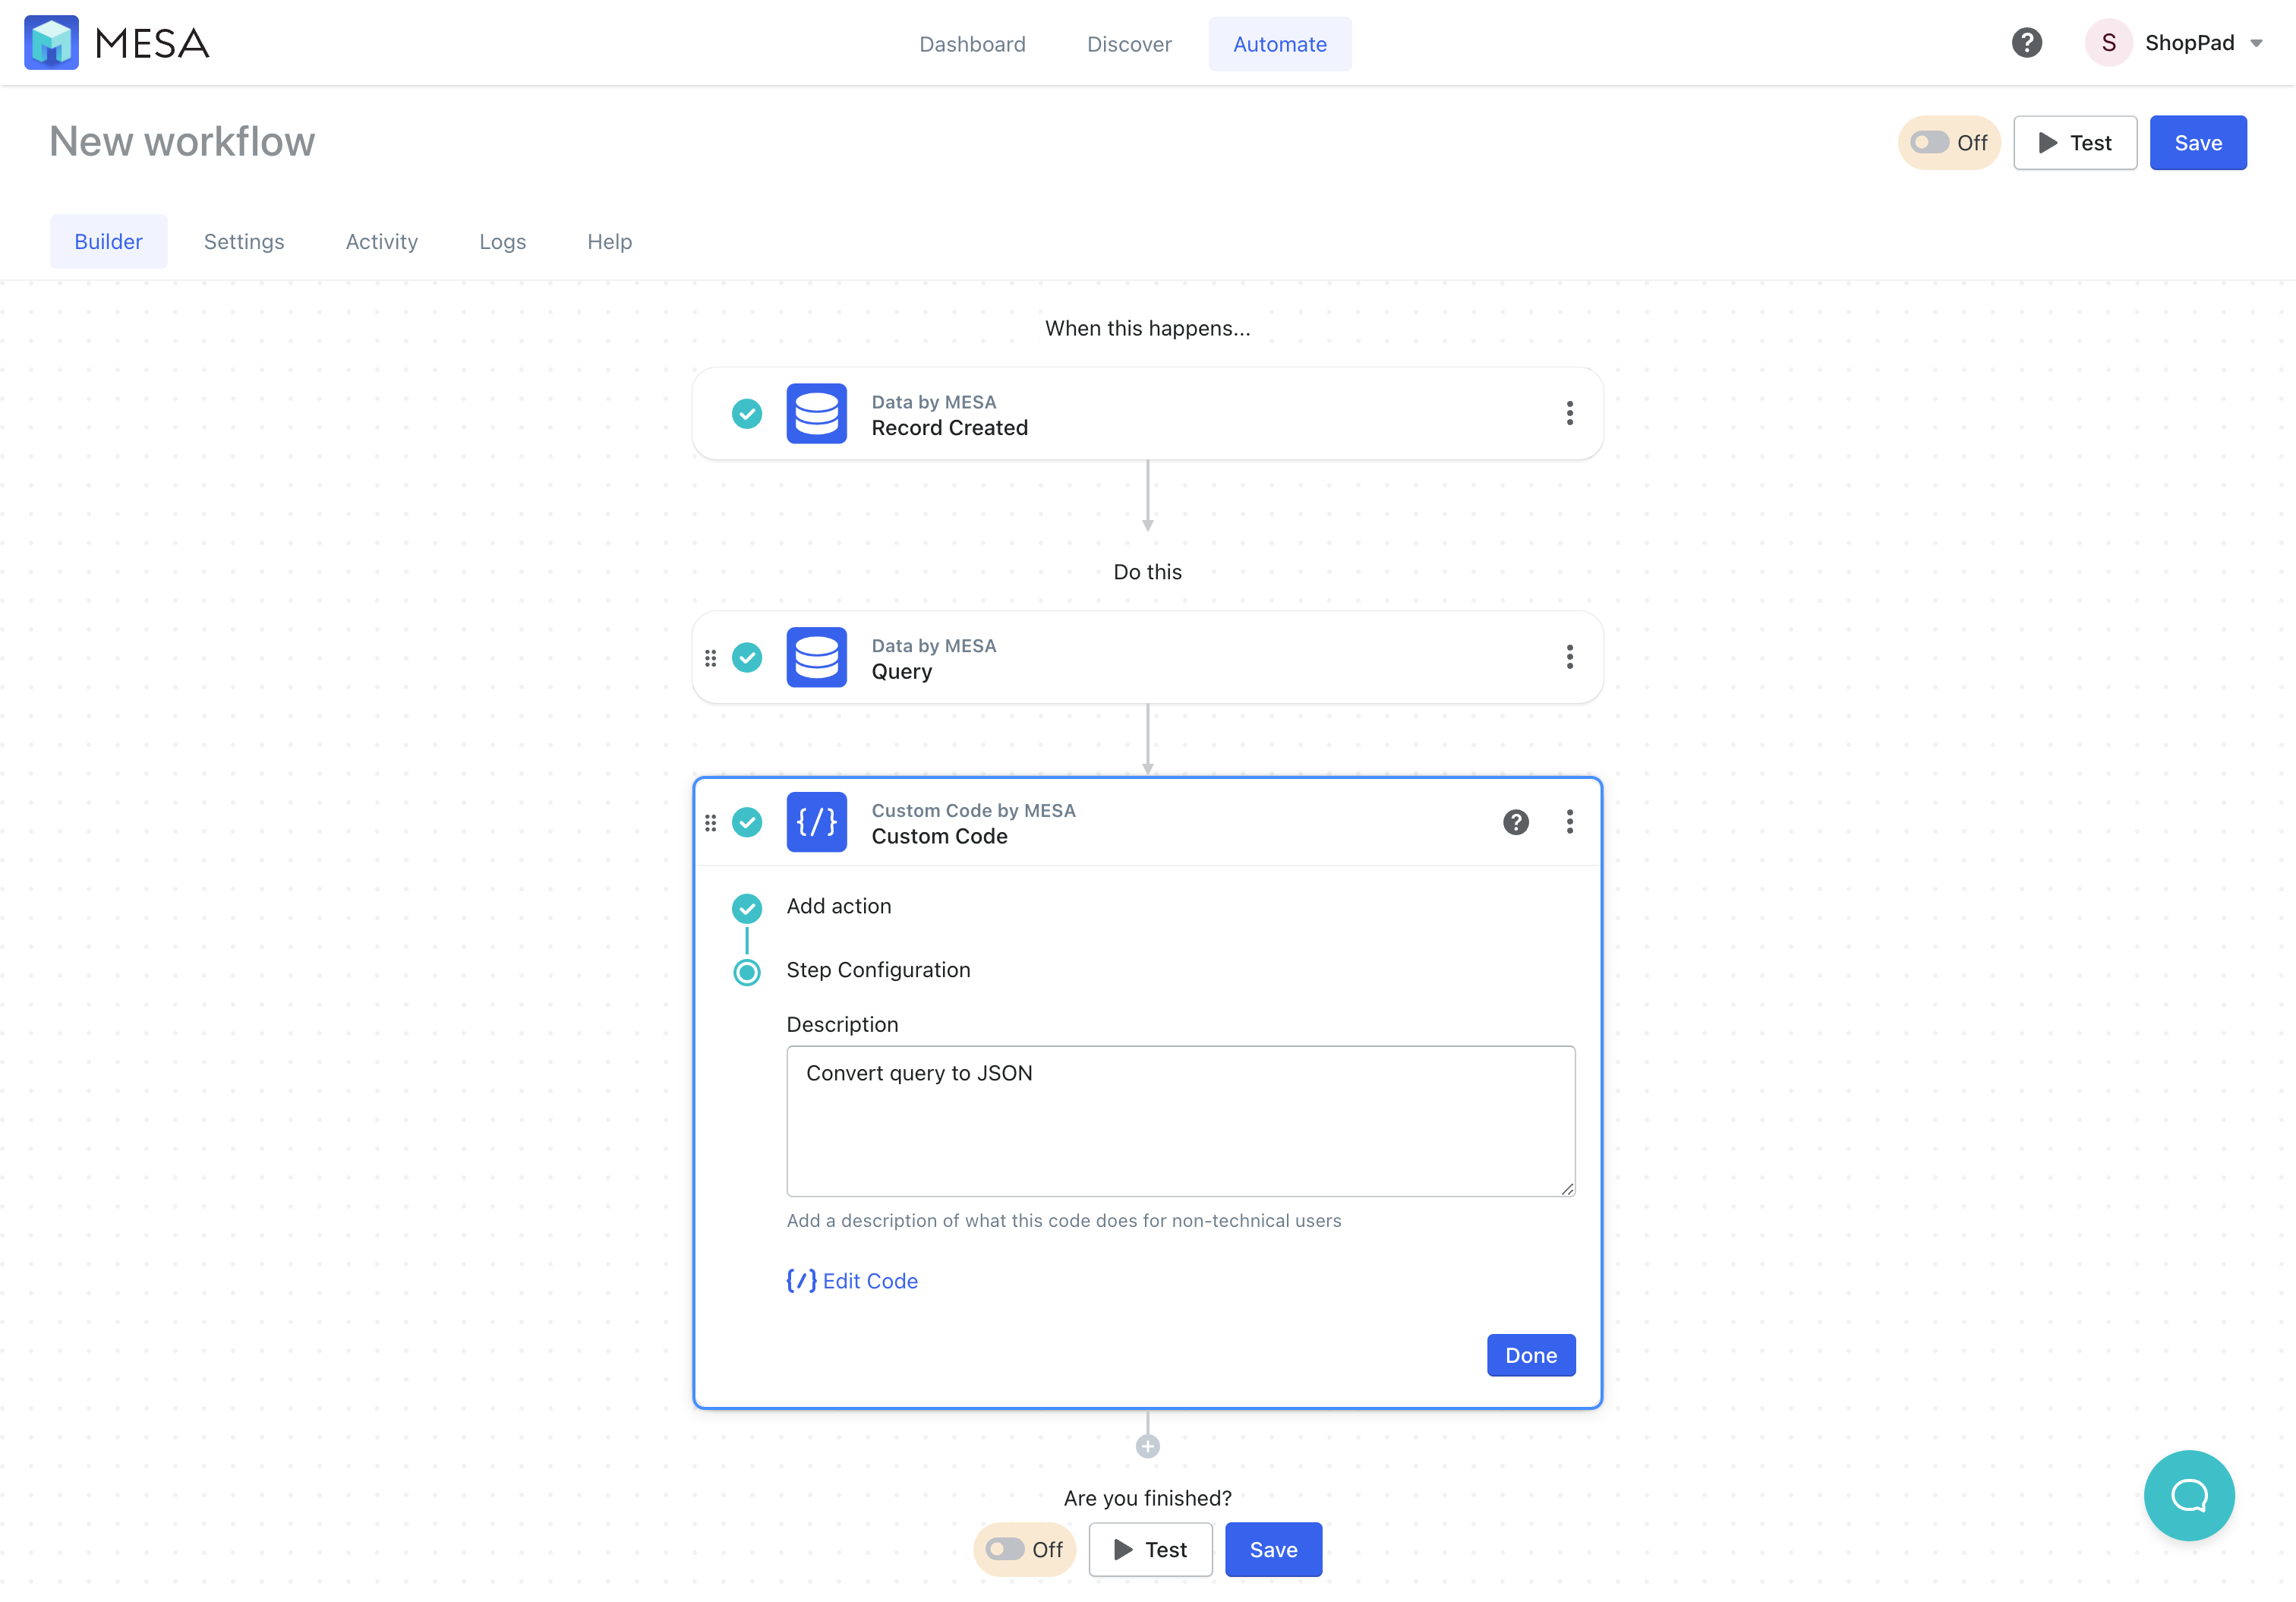Open the Query action card
The height and width of the screenshot is (1602, 2296).
1147,657
